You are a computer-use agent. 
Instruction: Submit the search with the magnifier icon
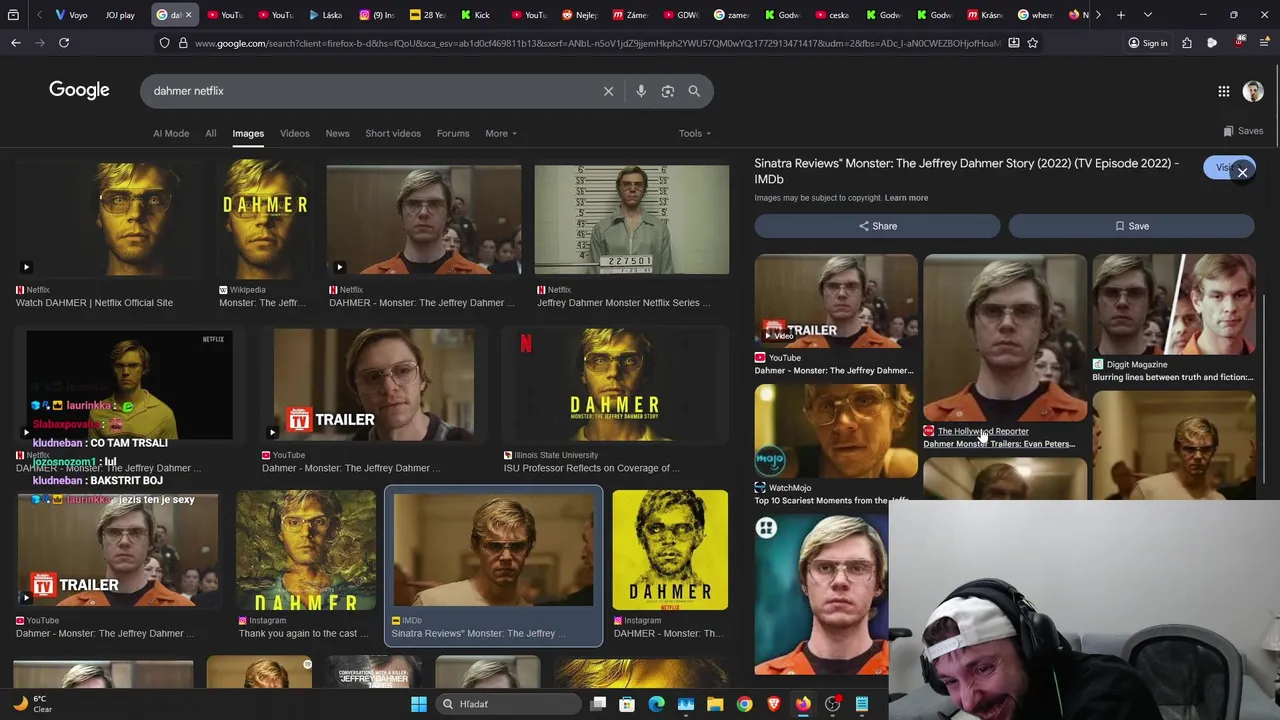tap(694, 91)
